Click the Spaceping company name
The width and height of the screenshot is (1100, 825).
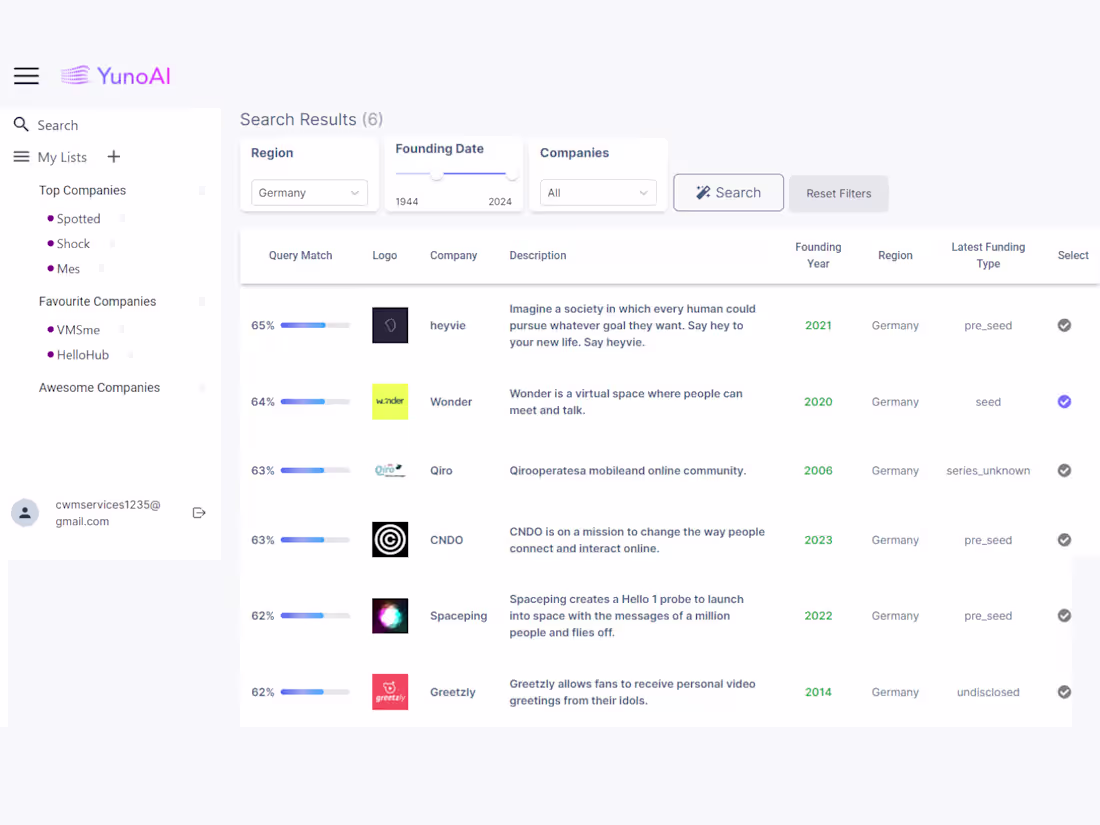tap(458, 616)
